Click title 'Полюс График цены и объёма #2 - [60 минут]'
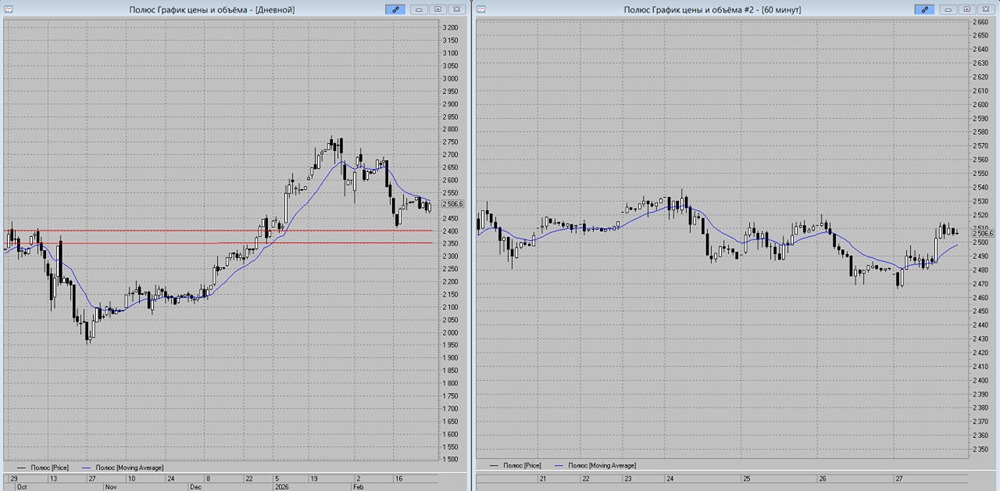 712,10
